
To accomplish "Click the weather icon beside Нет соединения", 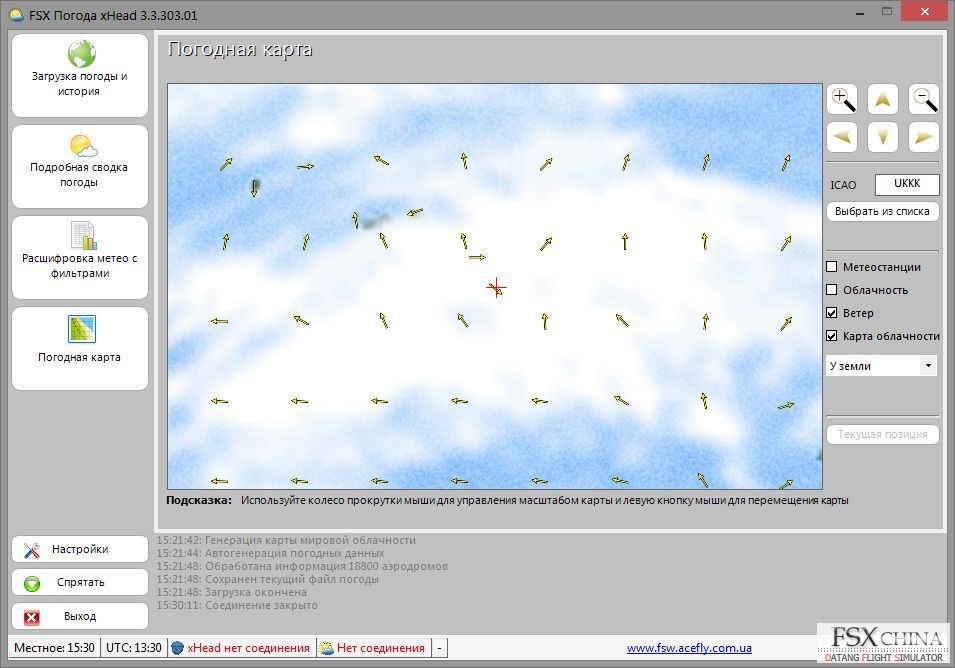I will point(326,648).
